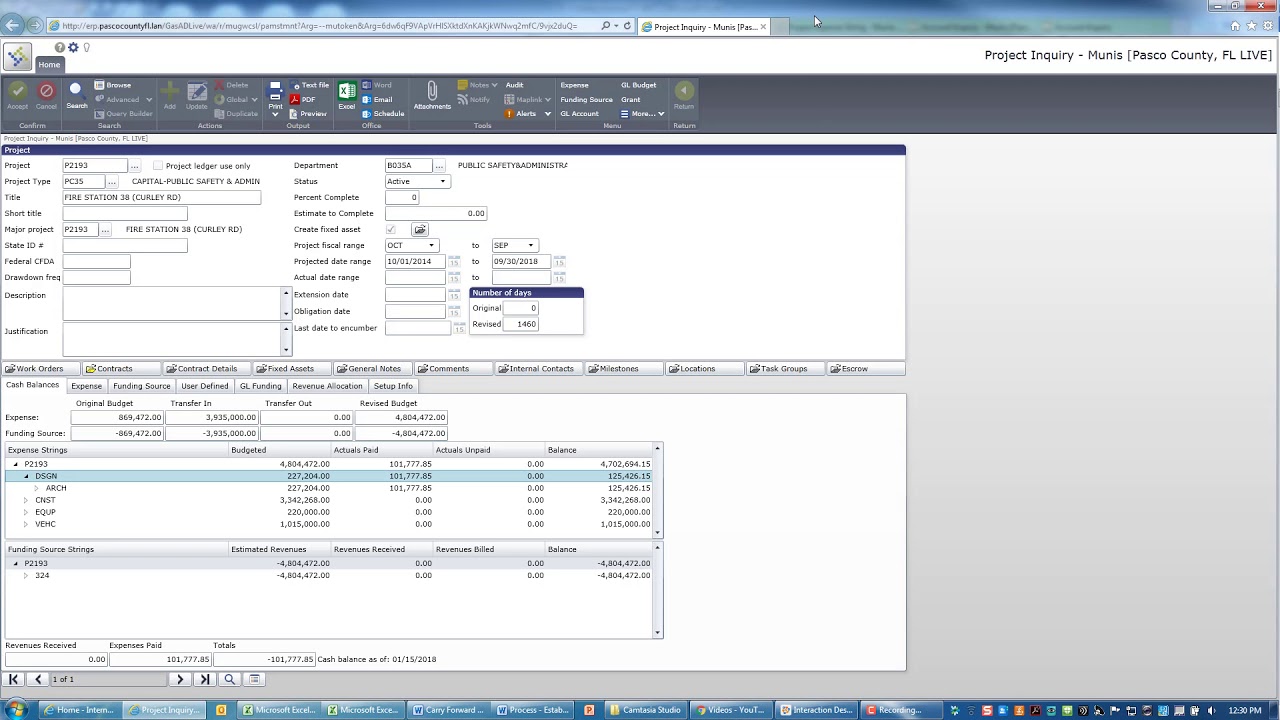Open the Department lookup ellipsis button

tap(439, 165)
